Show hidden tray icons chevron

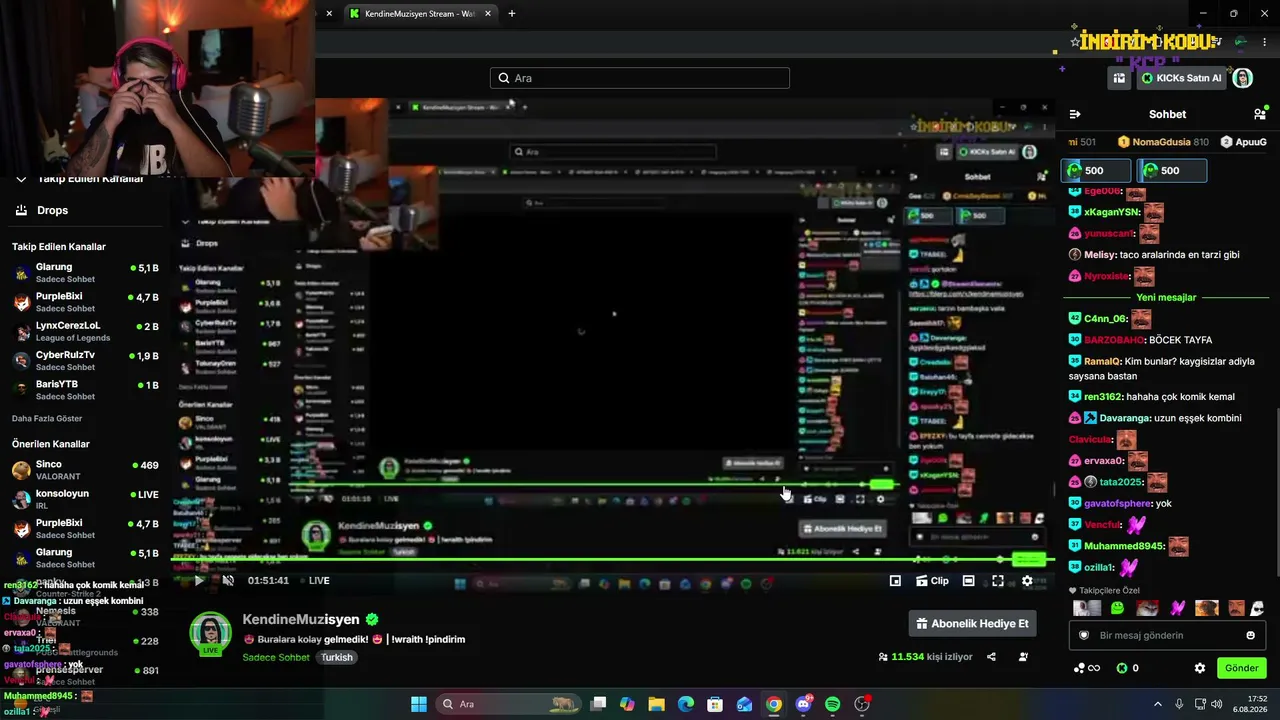point(1158,704)
